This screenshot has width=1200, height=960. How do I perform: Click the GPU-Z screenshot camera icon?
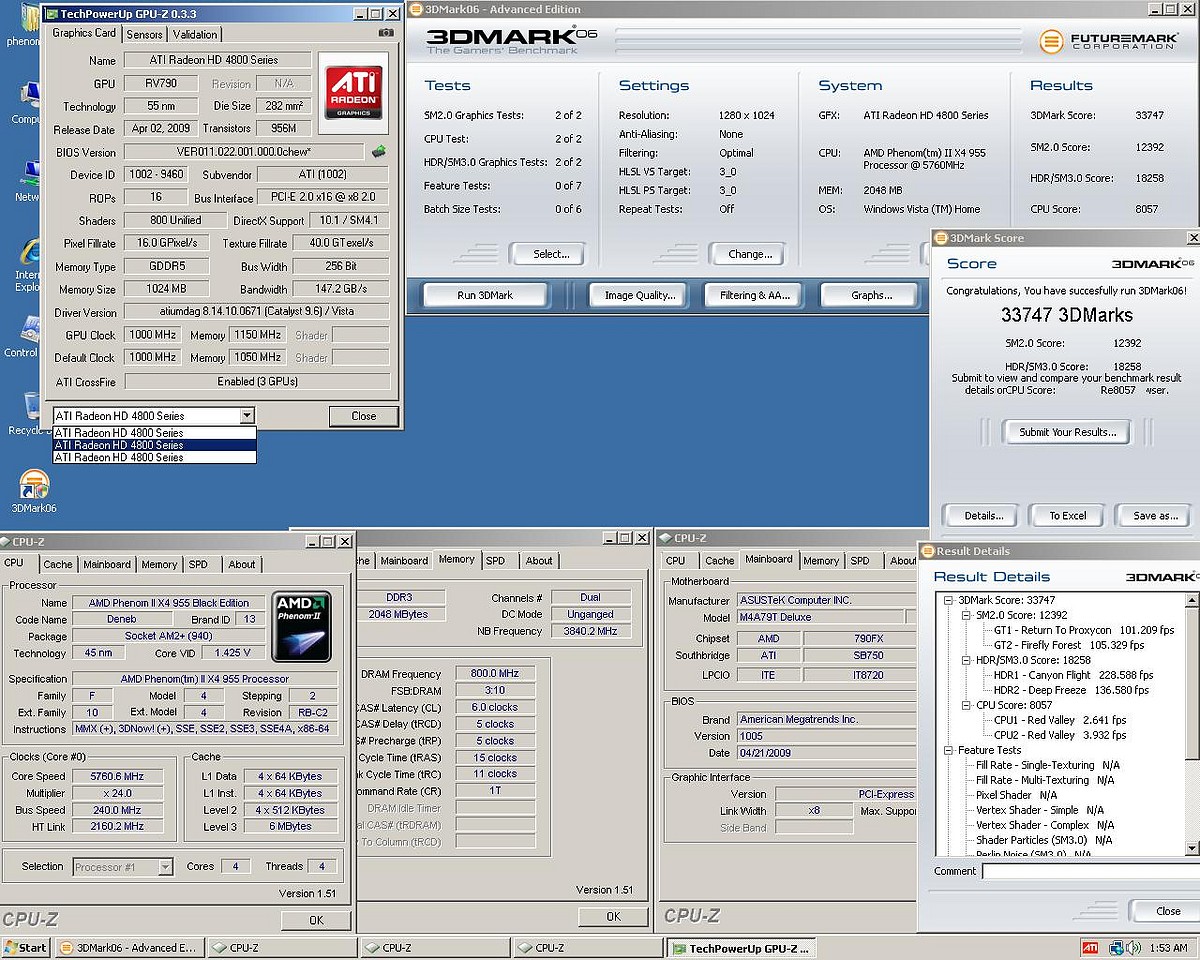pos(386,33)
